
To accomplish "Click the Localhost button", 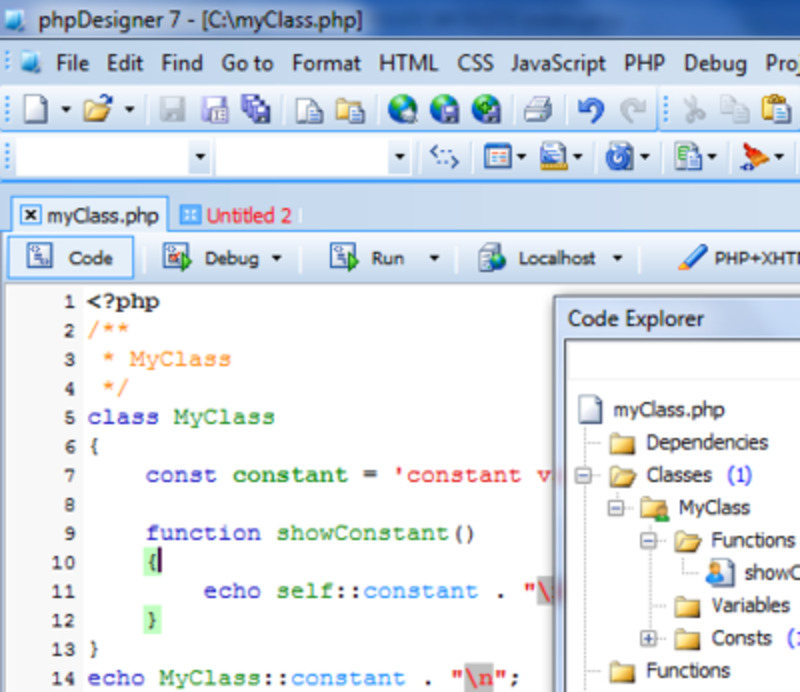I will tap(536, 258).
